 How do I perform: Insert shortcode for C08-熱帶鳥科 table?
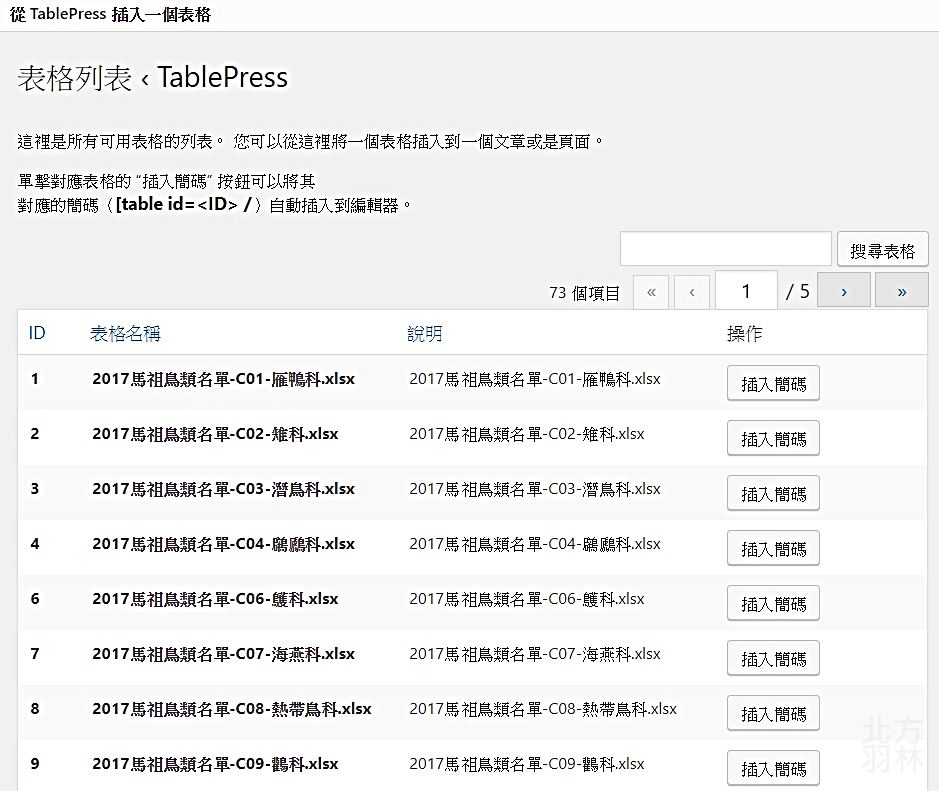coord(773,714)
